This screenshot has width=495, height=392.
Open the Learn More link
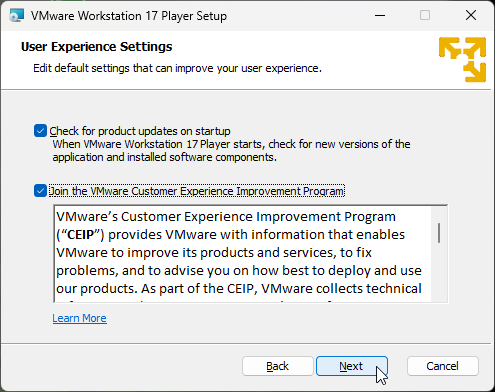[79, 318]
